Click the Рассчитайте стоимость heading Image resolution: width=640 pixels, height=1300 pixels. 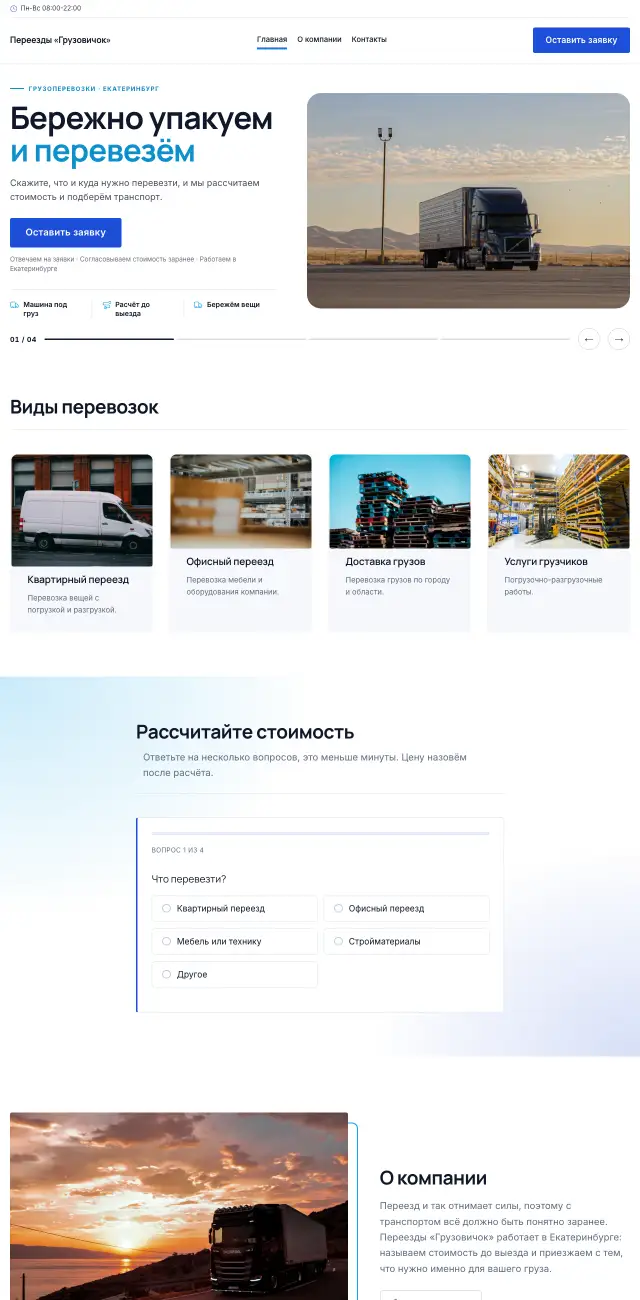click(245, 732)
